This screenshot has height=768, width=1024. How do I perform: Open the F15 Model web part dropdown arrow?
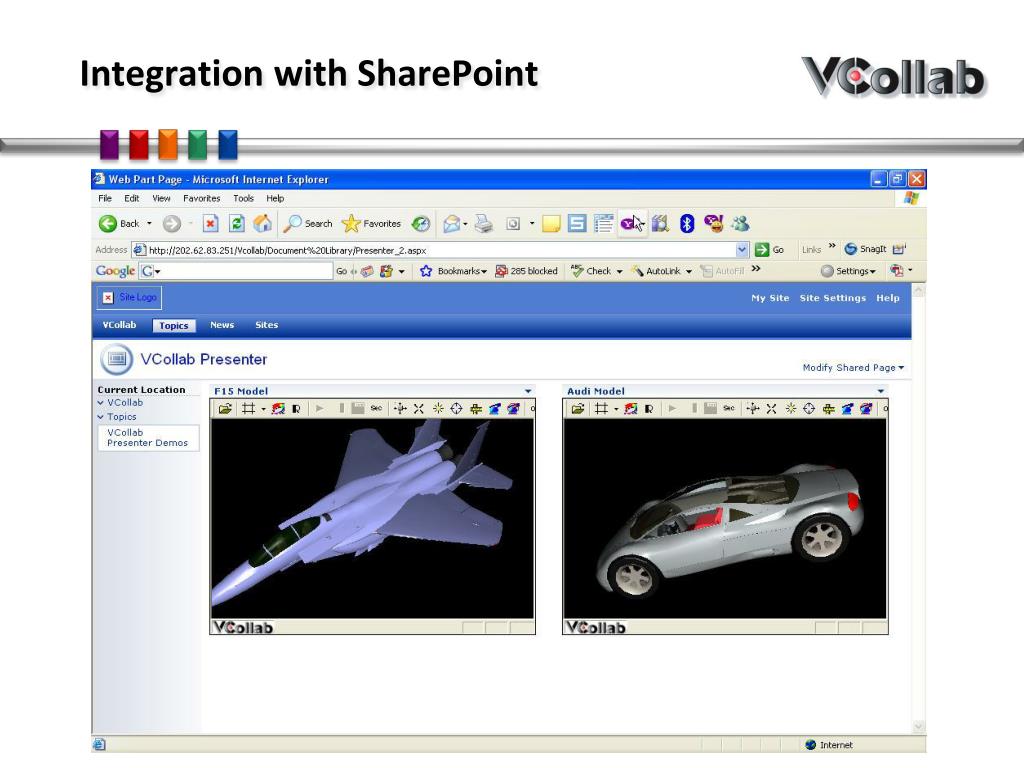528,391
